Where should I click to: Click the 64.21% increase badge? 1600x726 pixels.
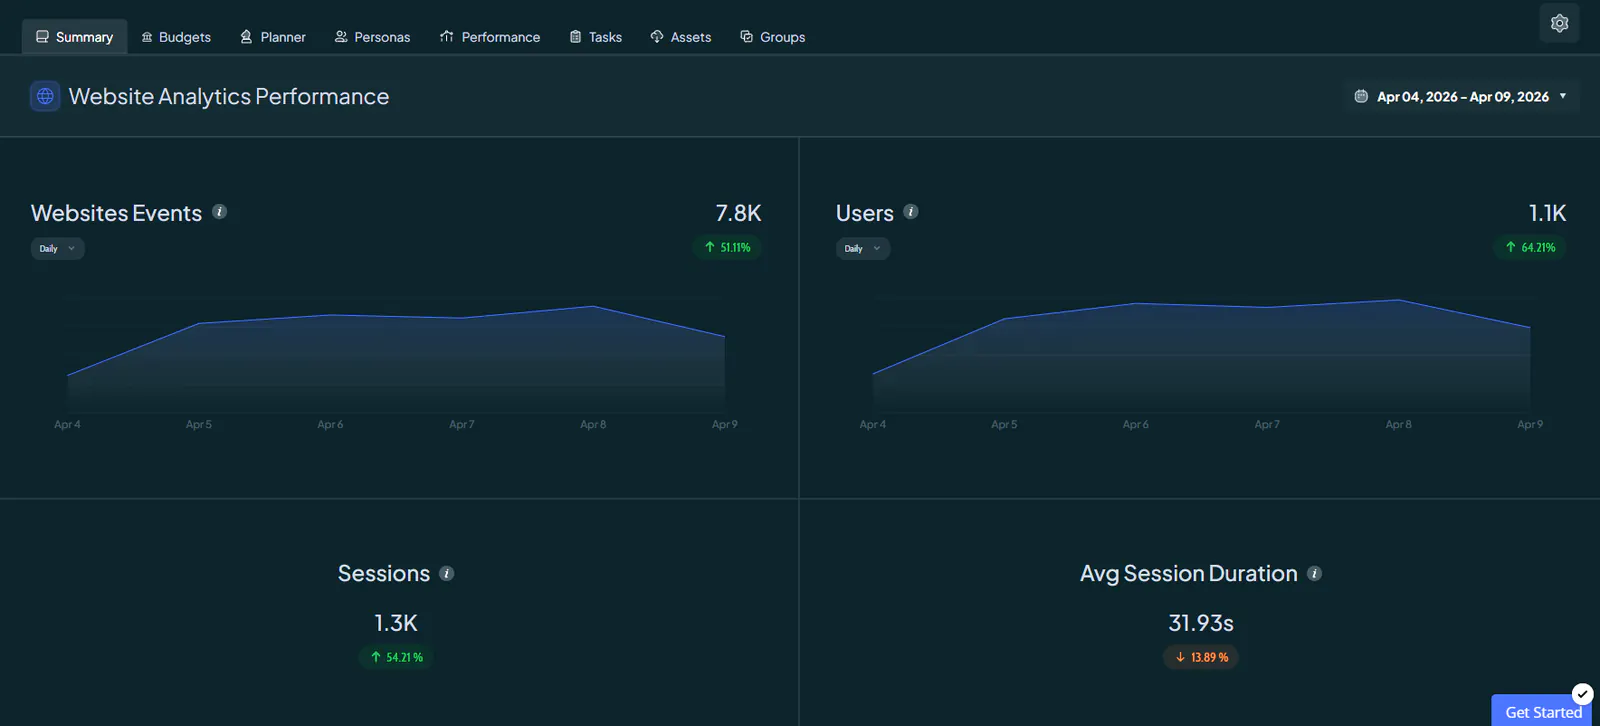click(x=1531, y=247)
